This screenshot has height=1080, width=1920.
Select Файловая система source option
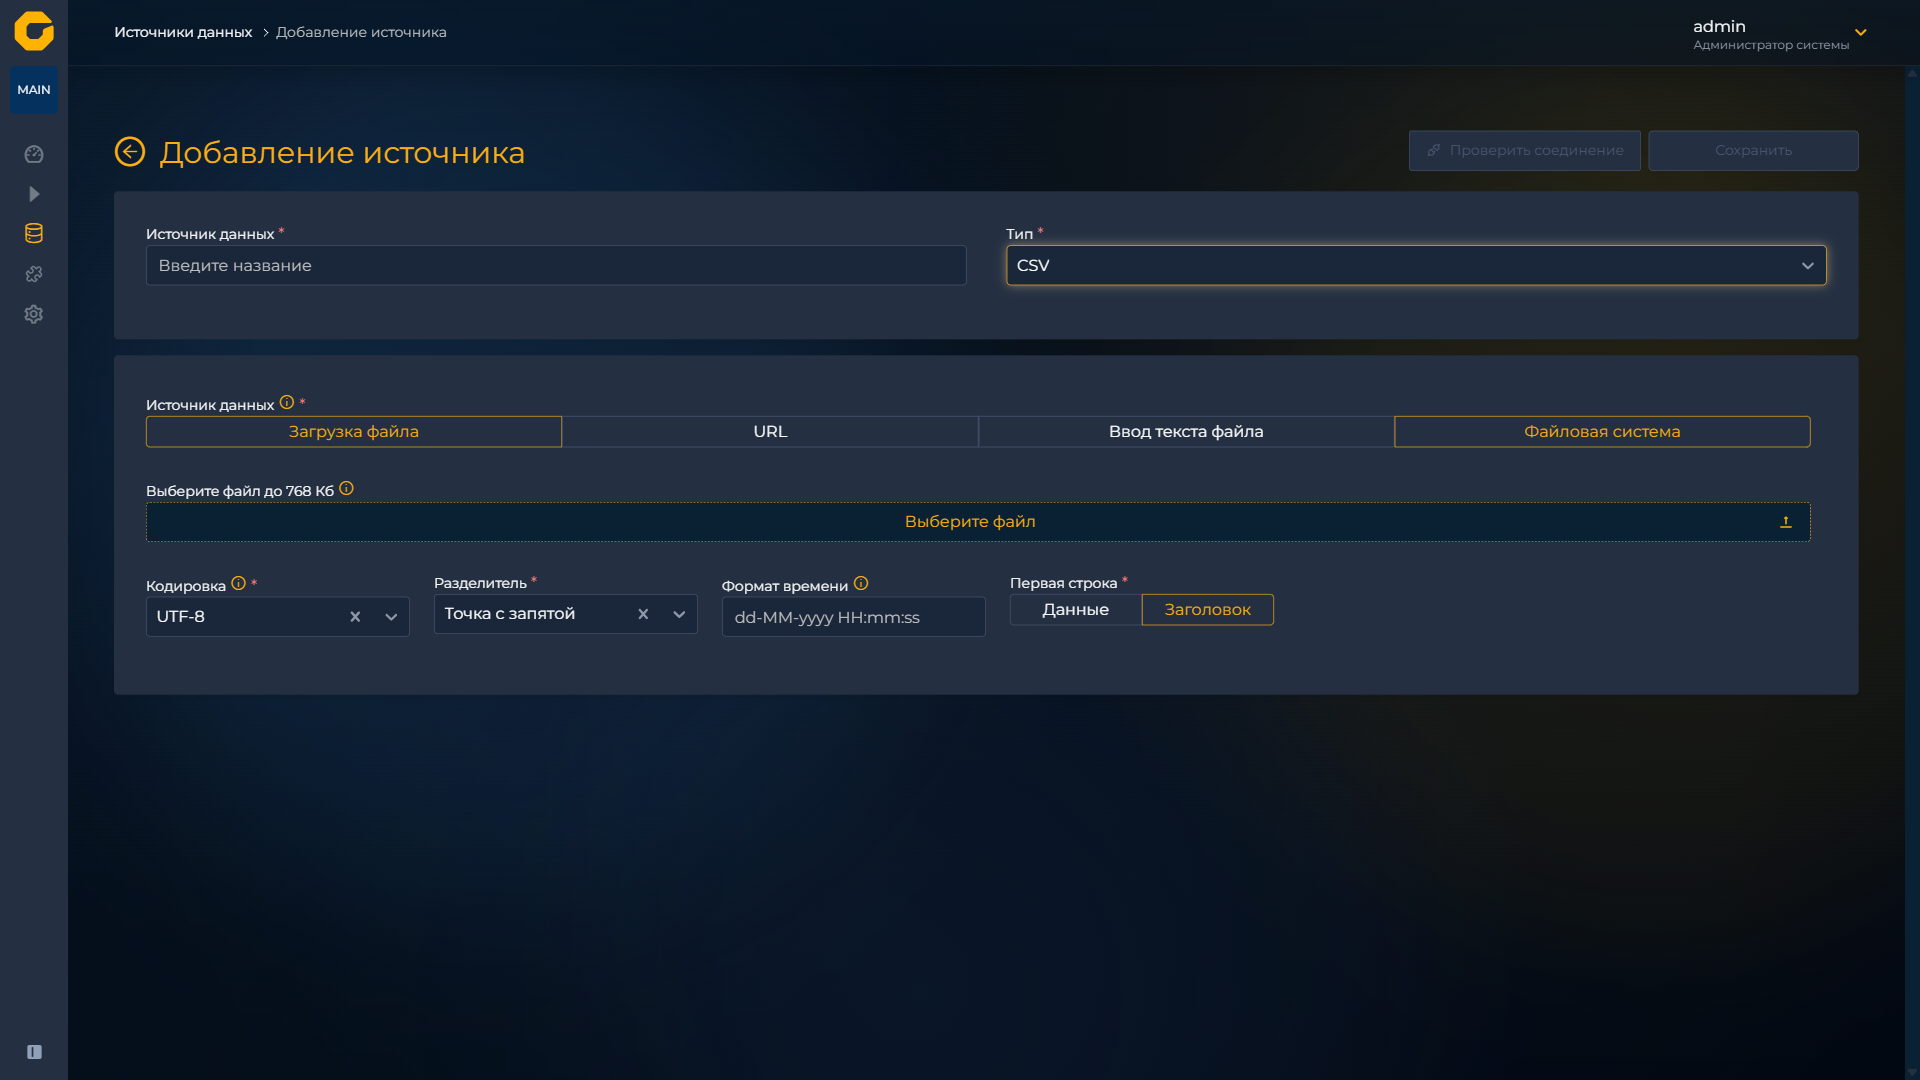[1602, 432]
